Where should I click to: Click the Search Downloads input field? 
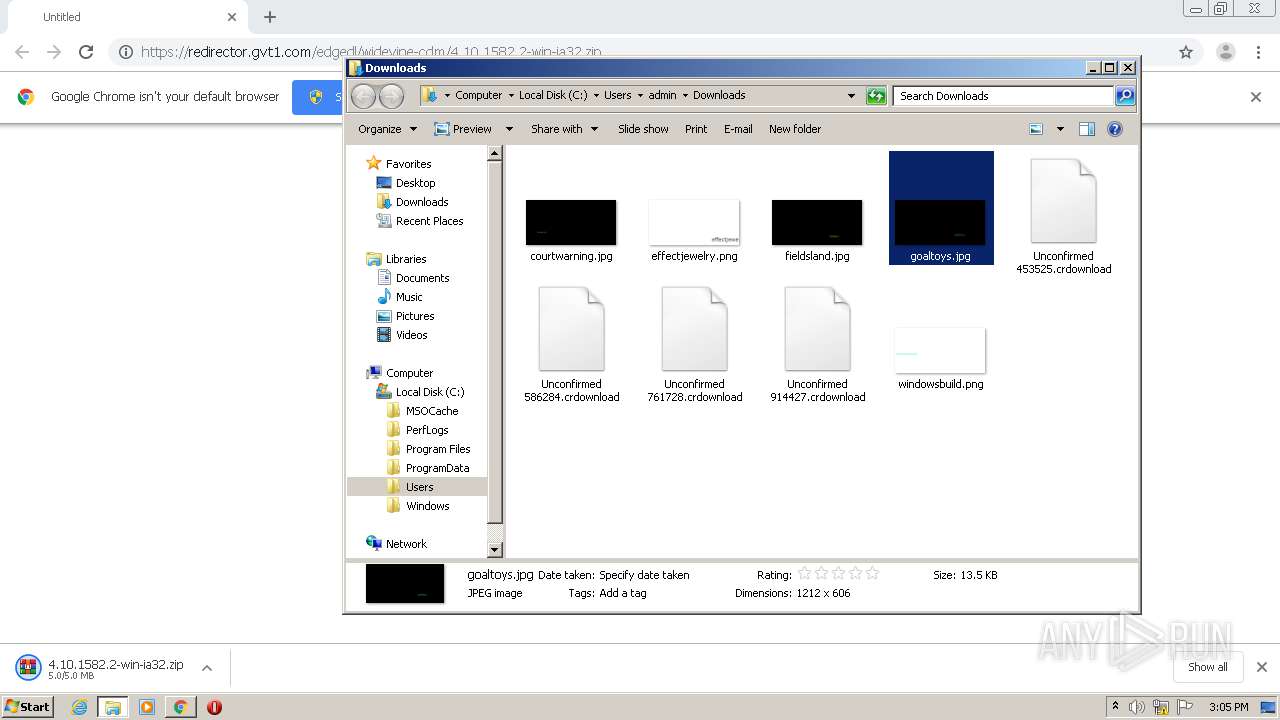tap(1003, 96)
